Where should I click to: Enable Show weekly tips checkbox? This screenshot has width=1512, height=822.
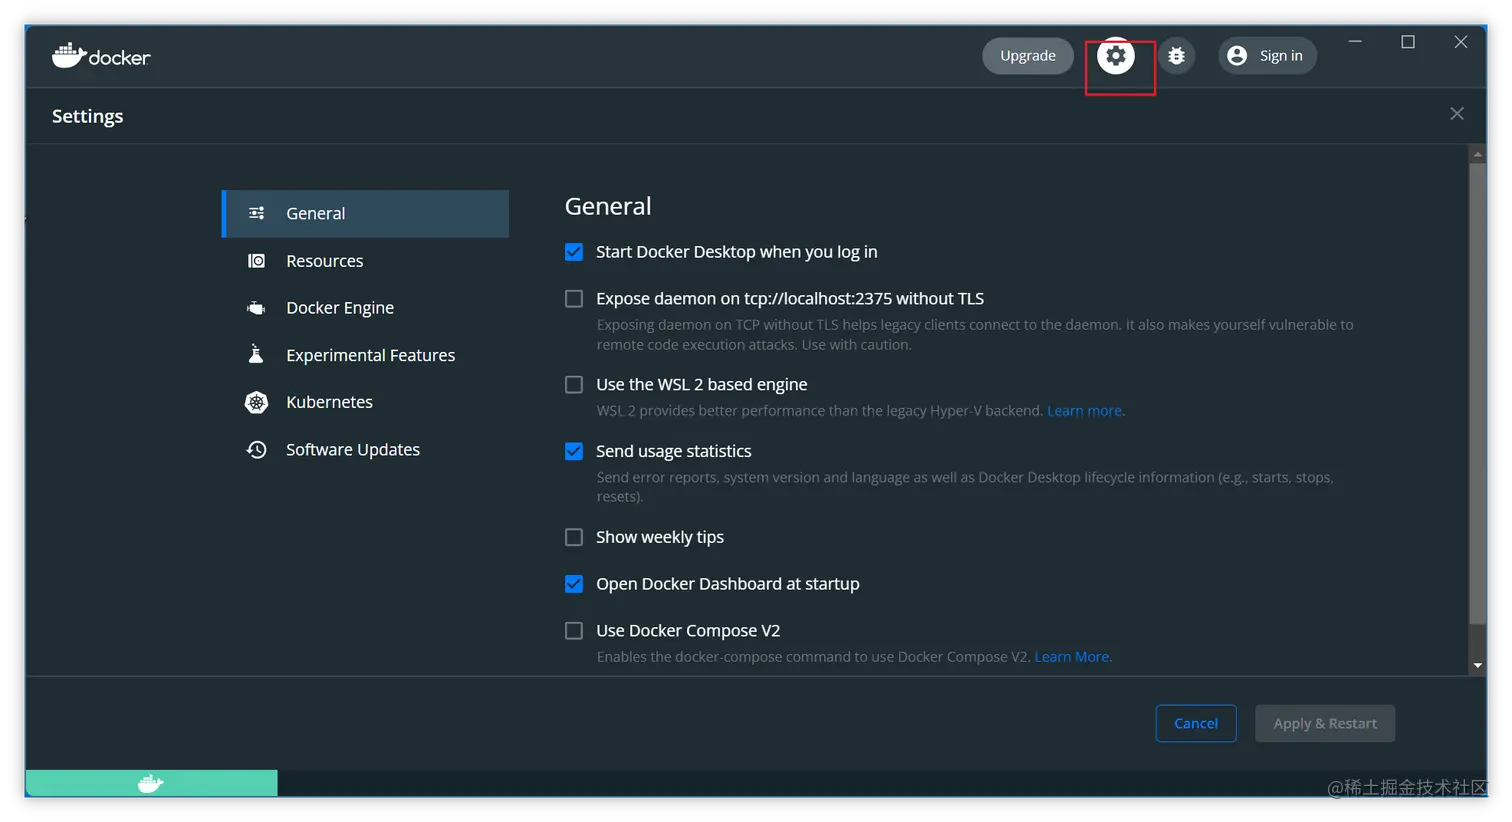click(574, 537)
